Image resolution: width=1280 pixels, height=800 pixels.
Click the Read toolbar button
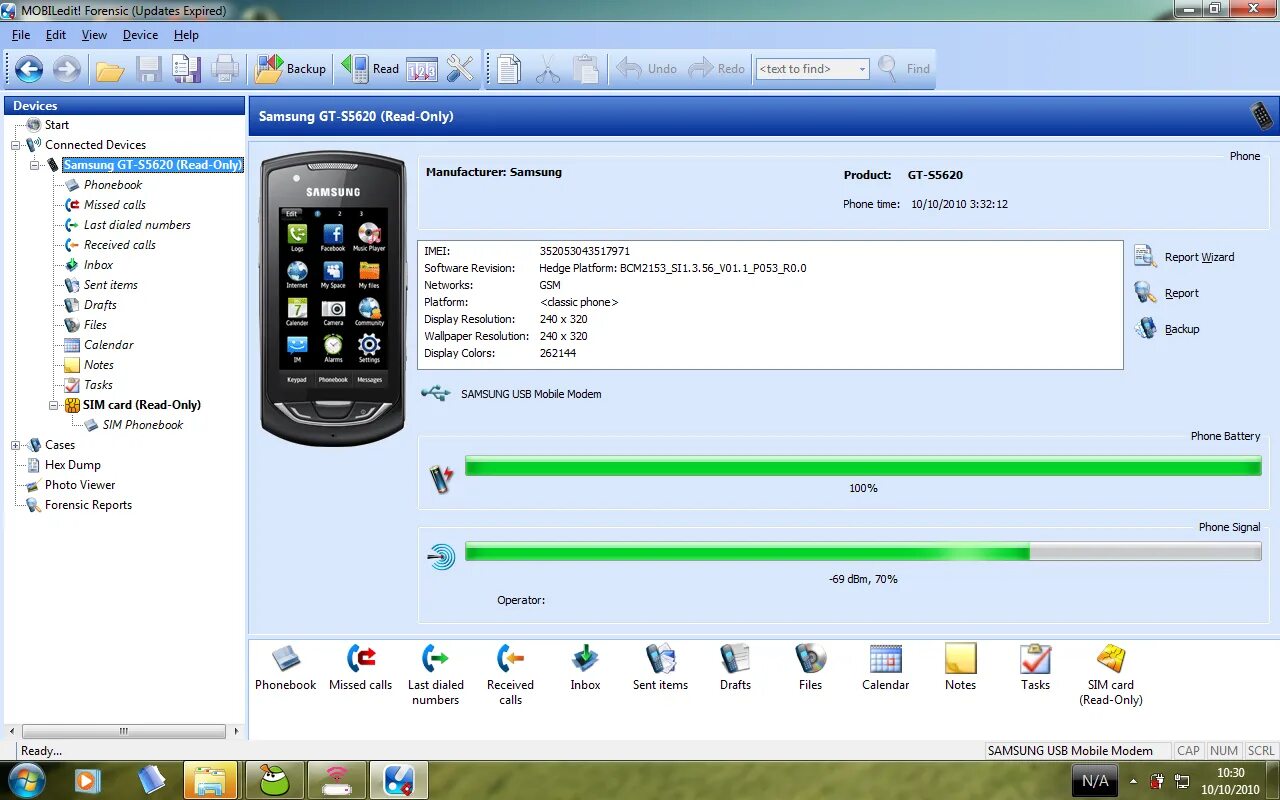click(370, 69)
